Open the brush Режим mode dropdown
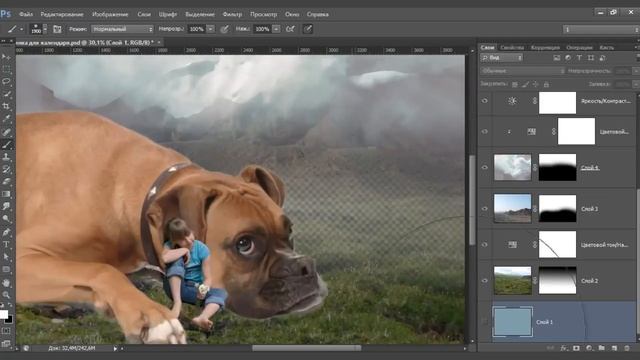The width and height of the screenshot is (640, 360). [x=122, y=29]
